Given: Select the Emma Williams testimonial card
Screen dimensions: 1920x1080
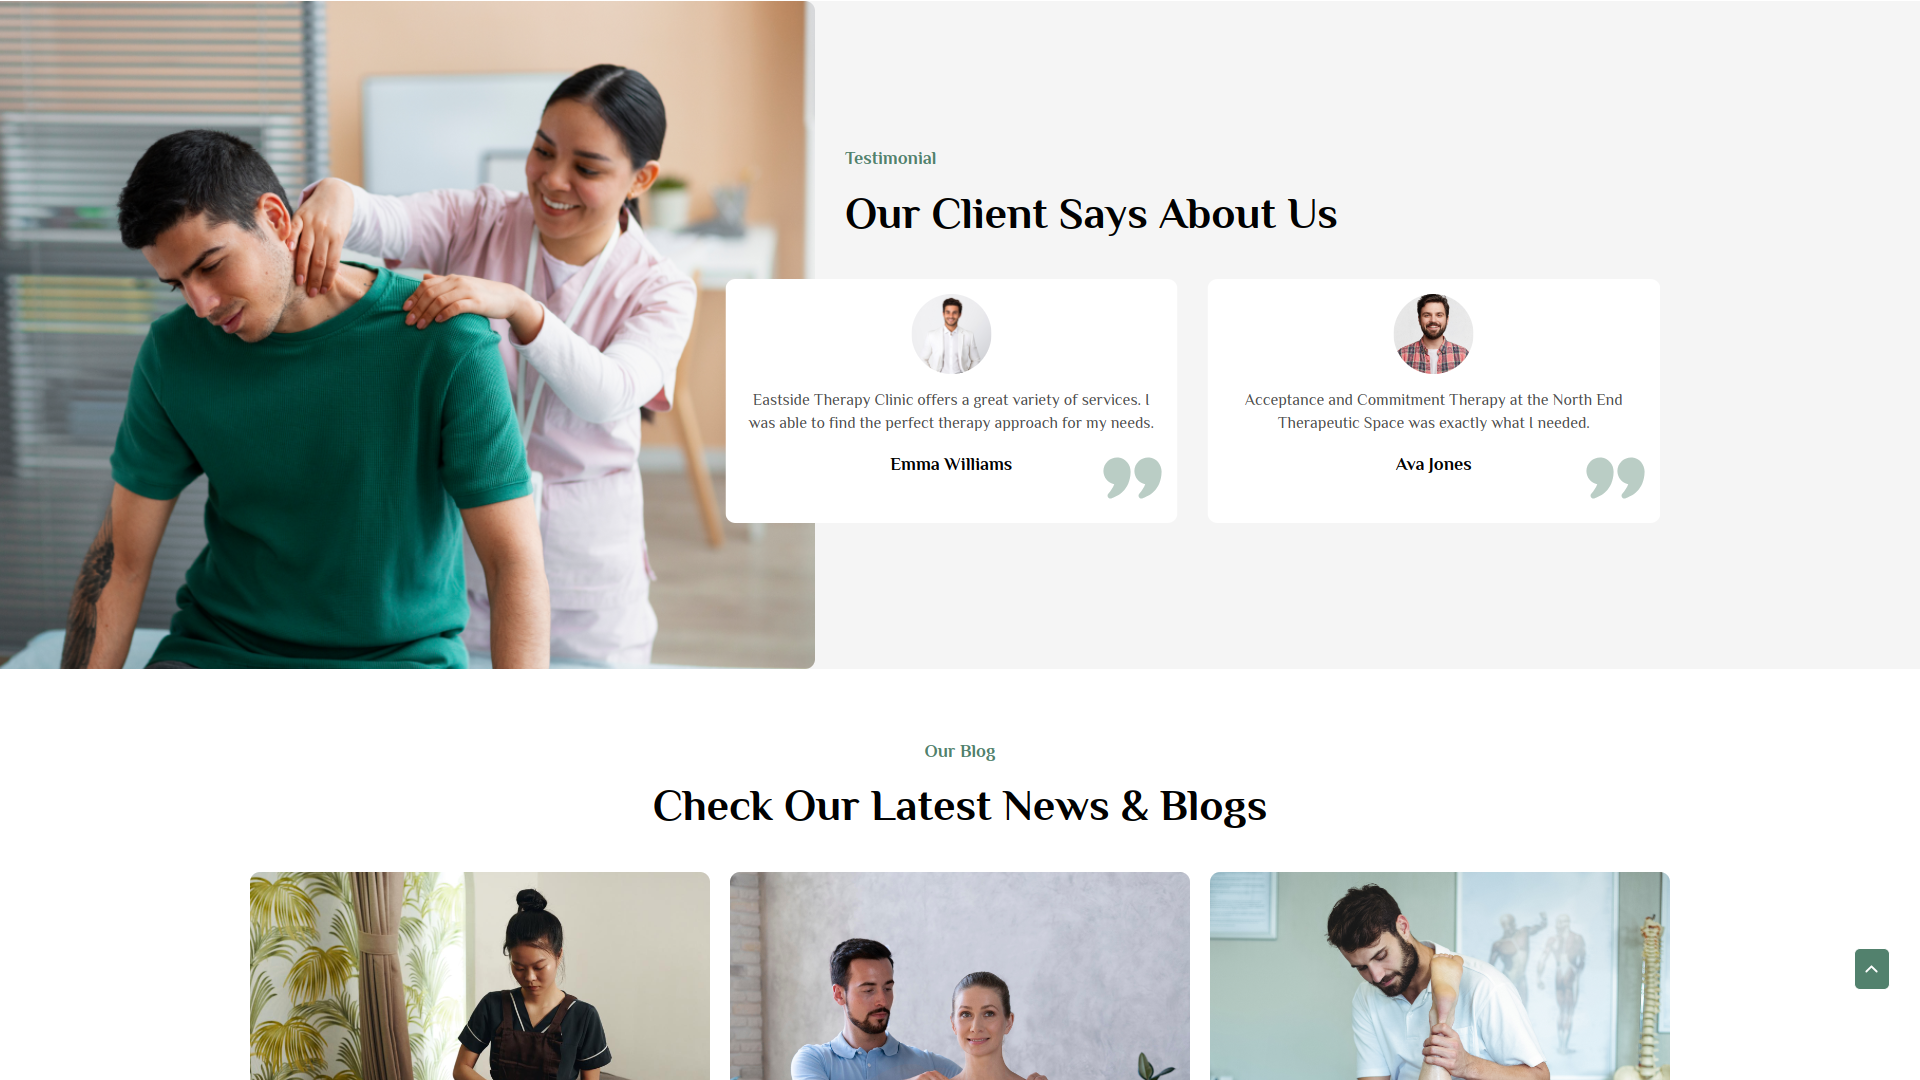Looking at the screenshot, I should click(951, 401).
